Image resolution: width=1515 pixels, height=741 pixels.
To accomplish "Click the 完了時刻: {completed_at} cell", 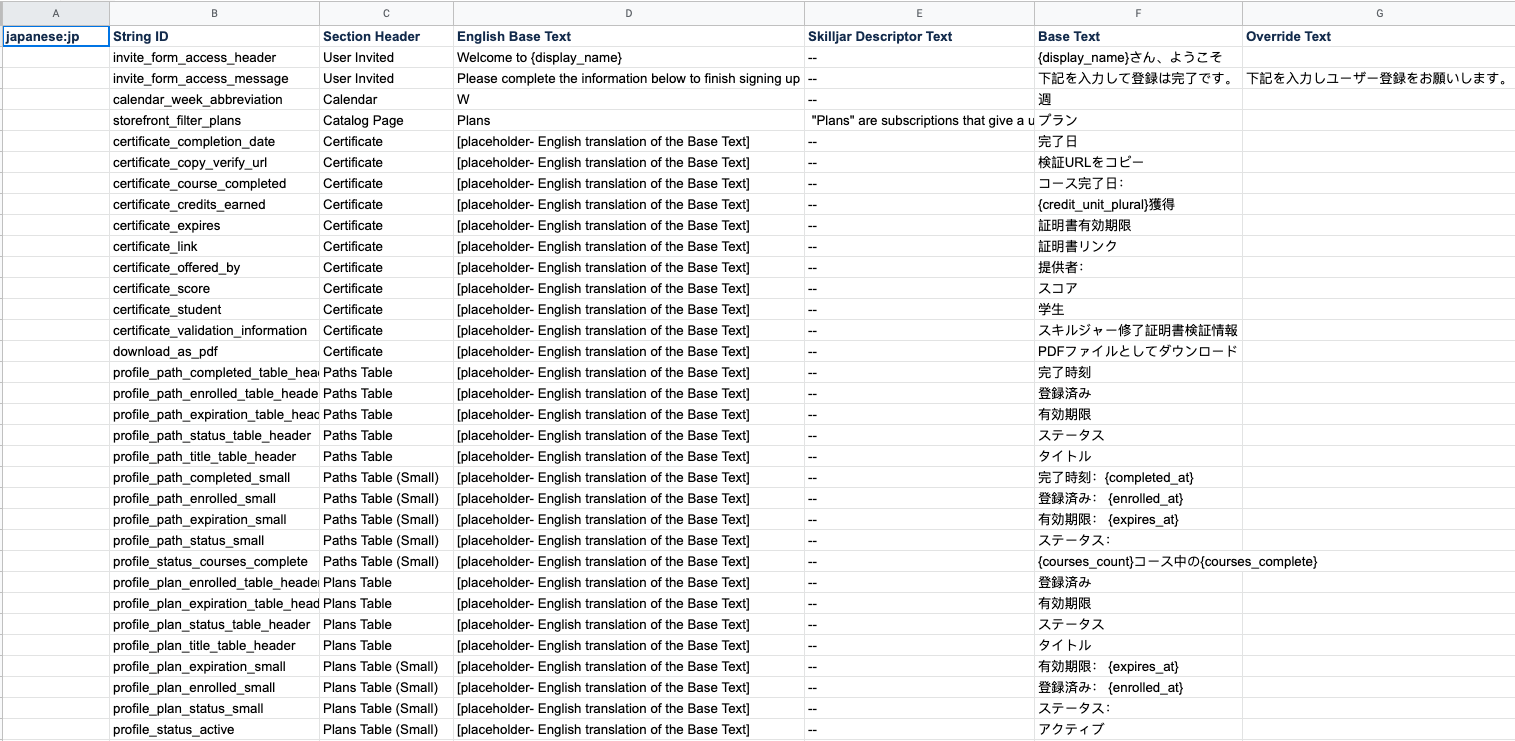I will pyautogui.click(x=1139, y=478).
